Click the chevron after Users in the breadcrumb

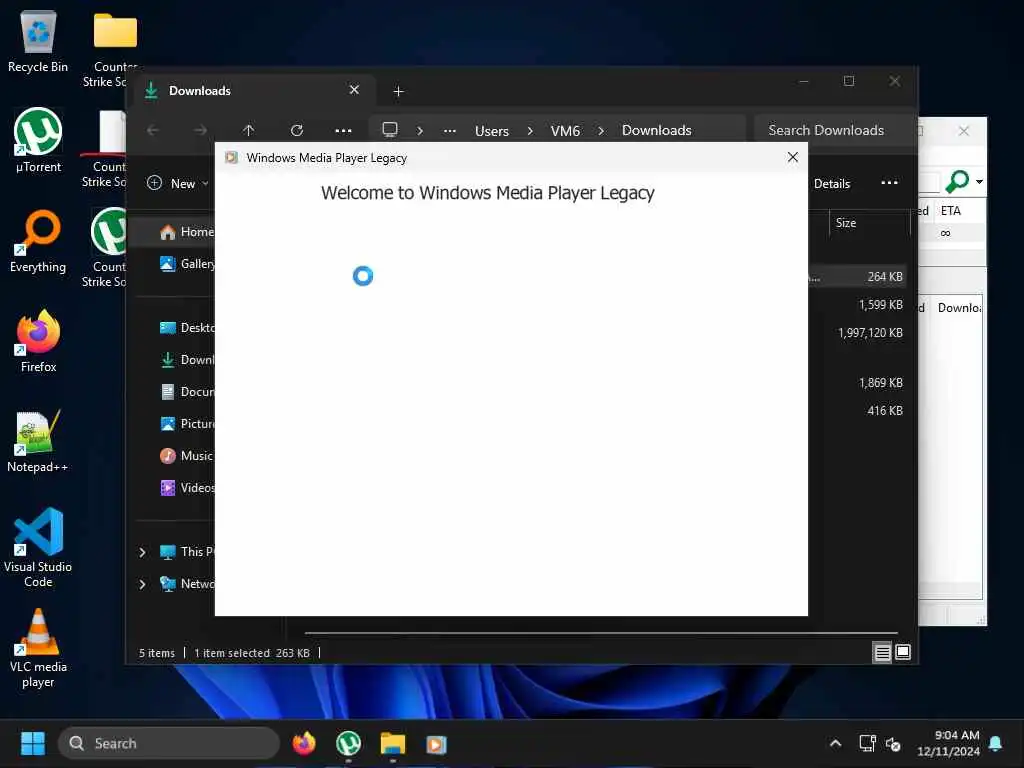tap(530, 131)
